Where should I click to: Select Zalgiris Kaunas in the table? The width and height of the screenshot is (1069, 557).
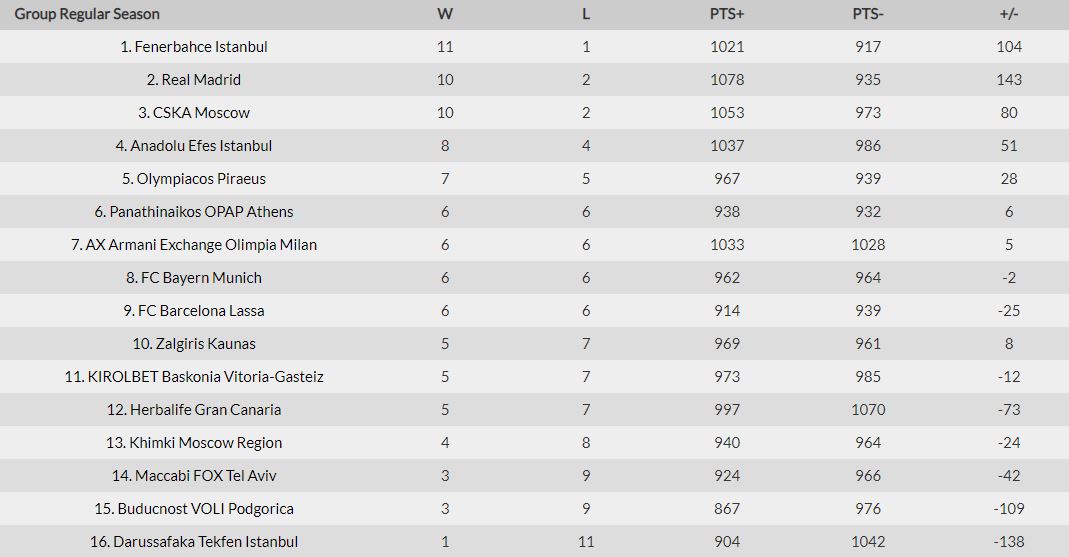click(194, 344)
